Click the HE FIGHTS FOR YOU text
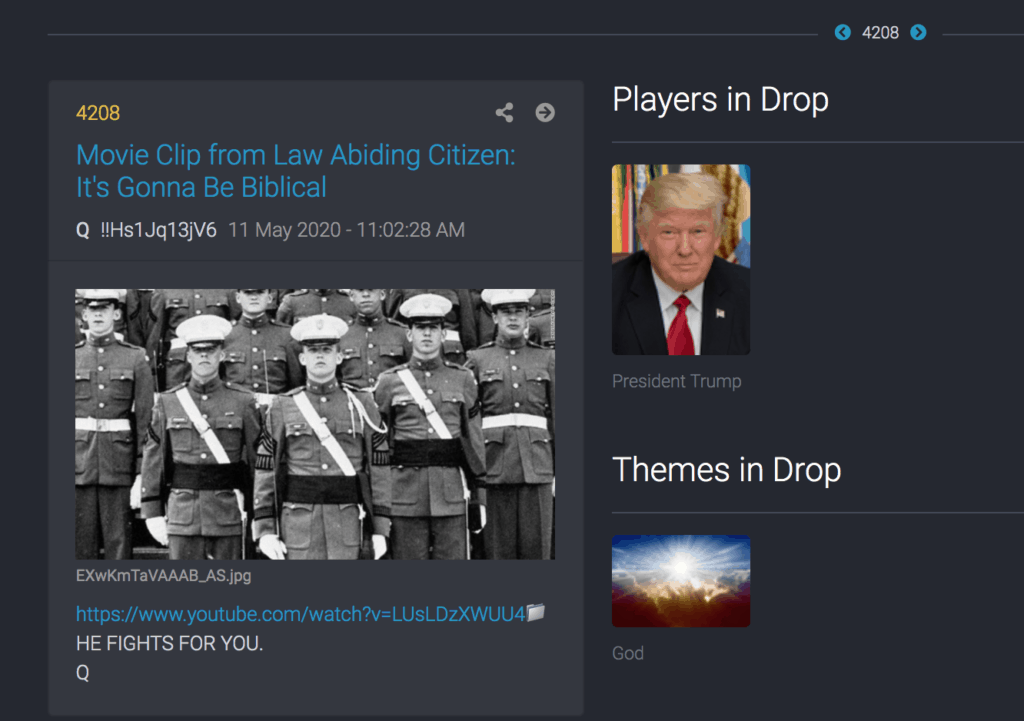The height and width of the screenshot is (721, 1024). point(169,643)
